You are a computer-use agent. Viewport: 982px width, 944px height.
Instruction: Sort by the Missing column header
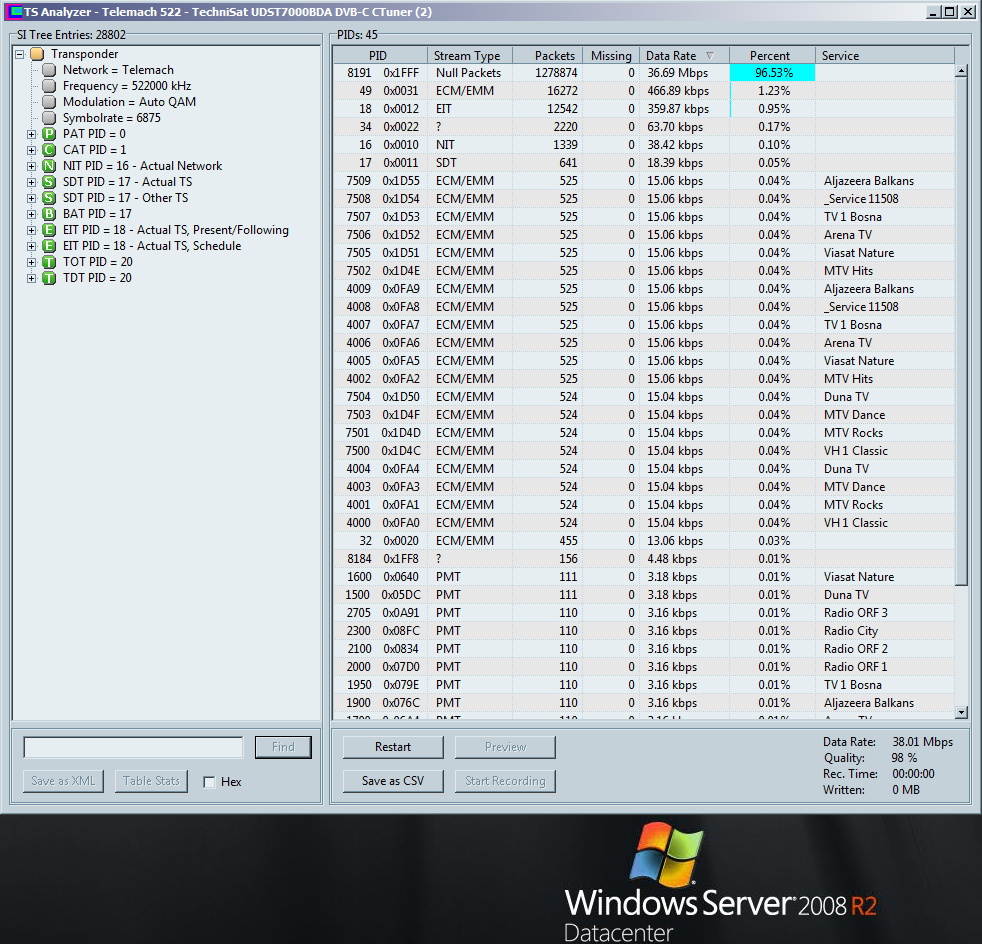click(611, 56)
